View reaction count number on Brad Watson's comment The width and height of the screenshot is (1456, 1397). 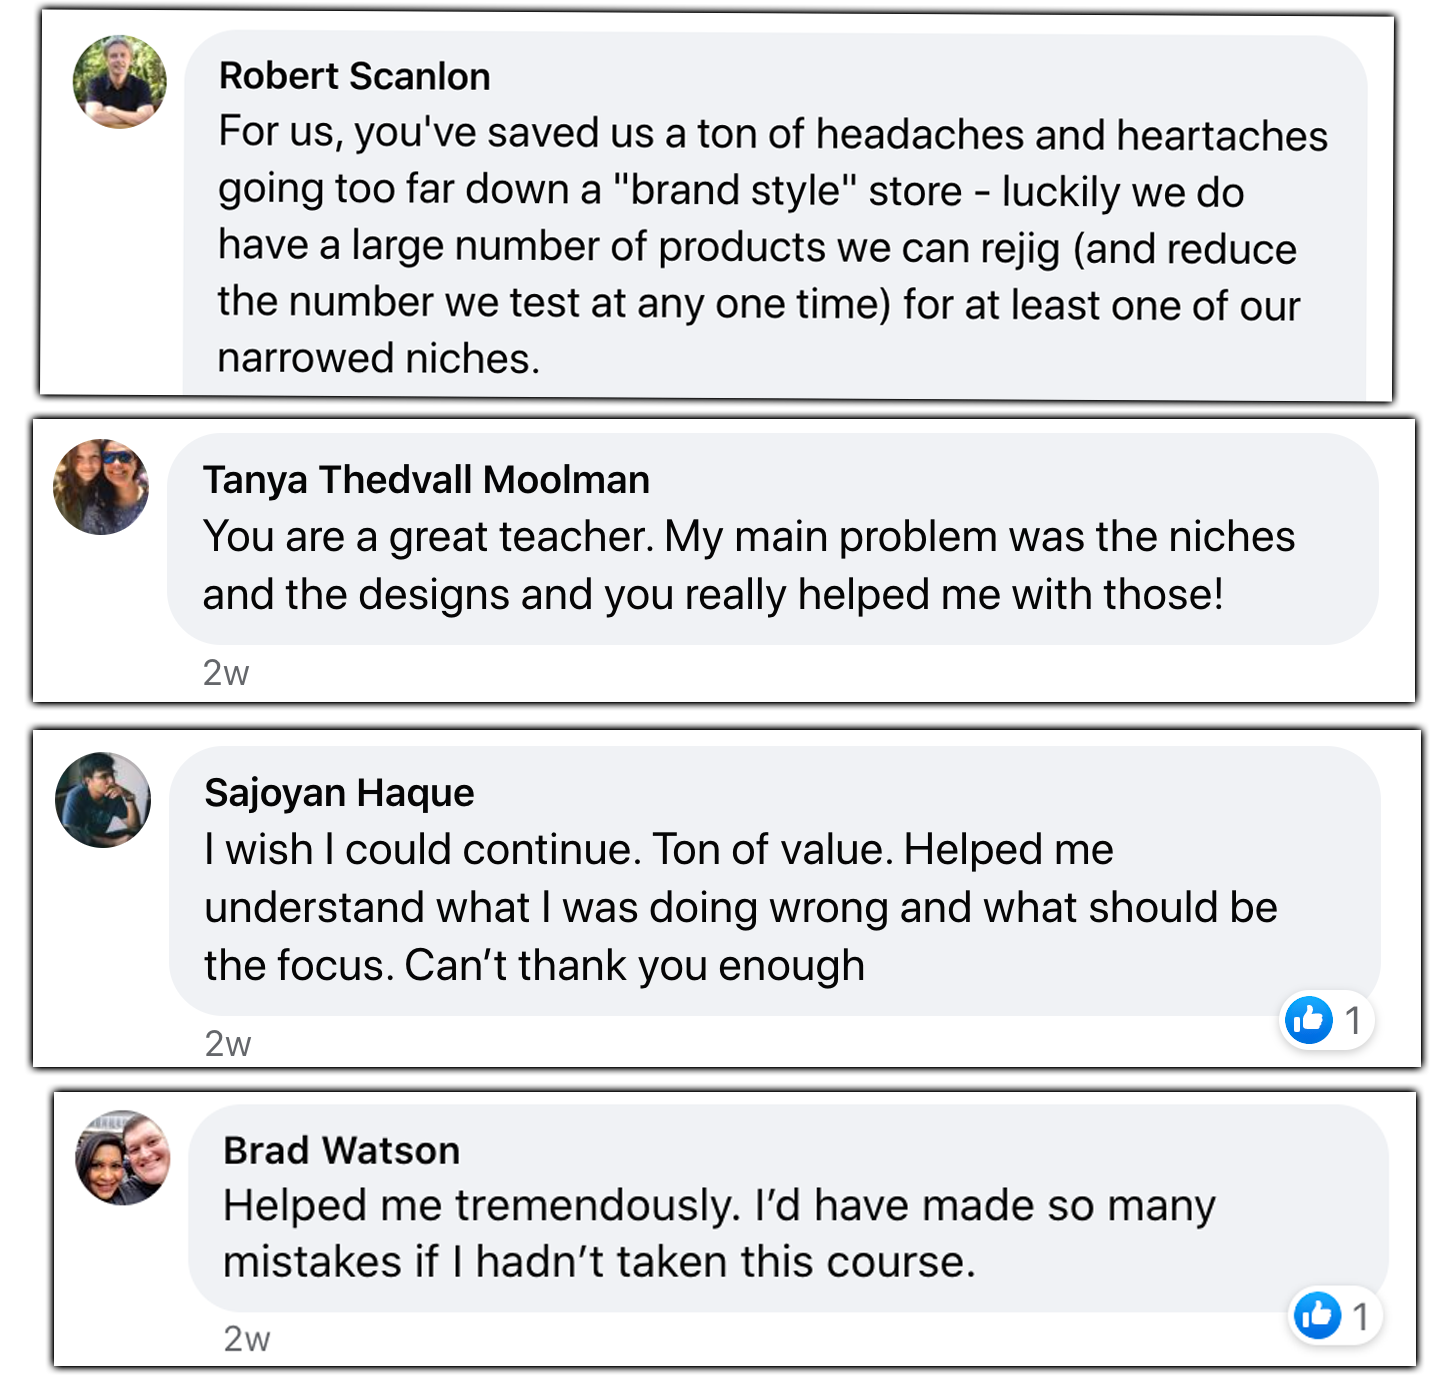tap(1360, 1316)
